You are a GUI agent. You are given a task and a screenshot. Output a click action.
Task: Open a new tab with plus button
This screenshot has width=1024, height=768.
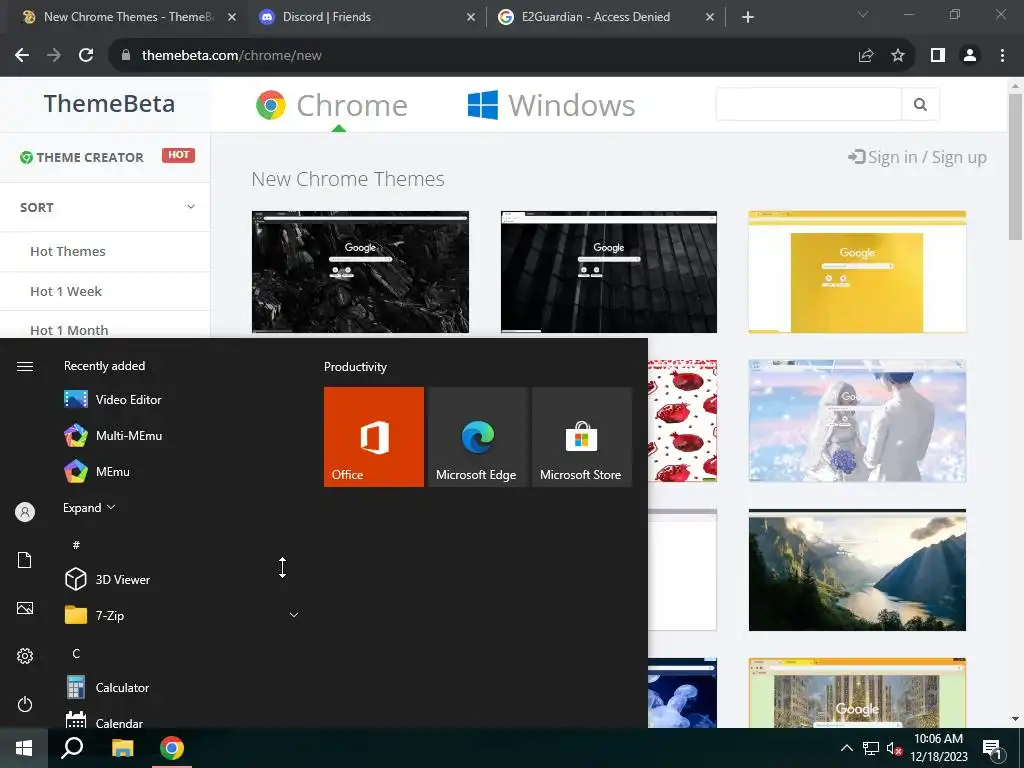748,17
